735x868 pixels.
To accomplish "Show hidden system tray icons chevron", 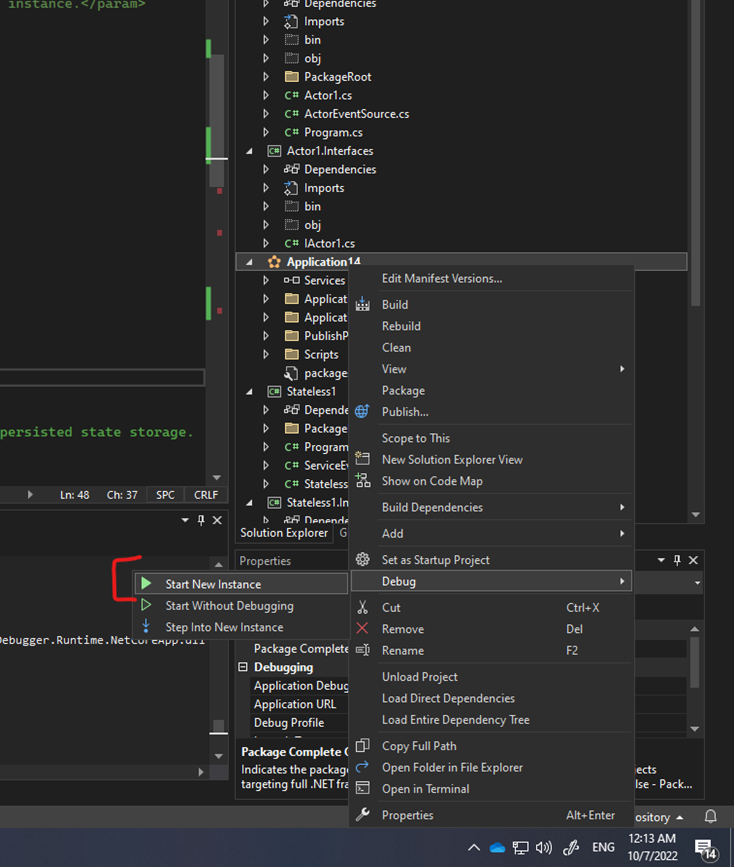I will 474,847.
